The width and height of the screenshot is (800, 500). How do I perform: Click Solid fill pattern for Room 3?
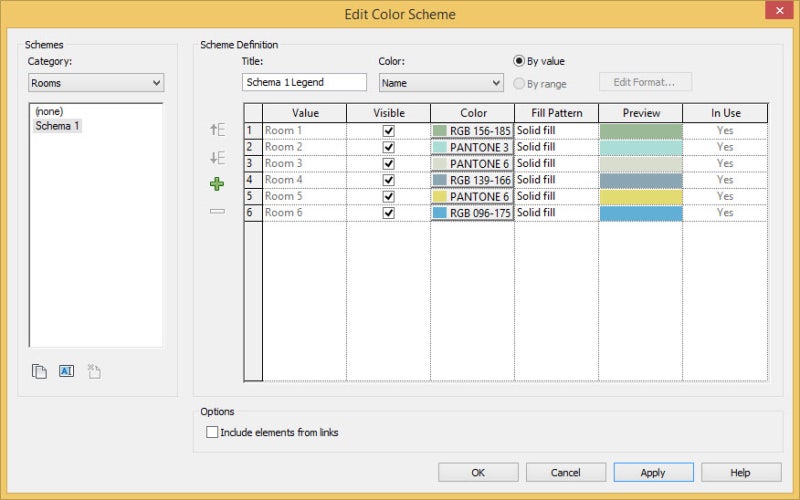[x=556, y=163]
